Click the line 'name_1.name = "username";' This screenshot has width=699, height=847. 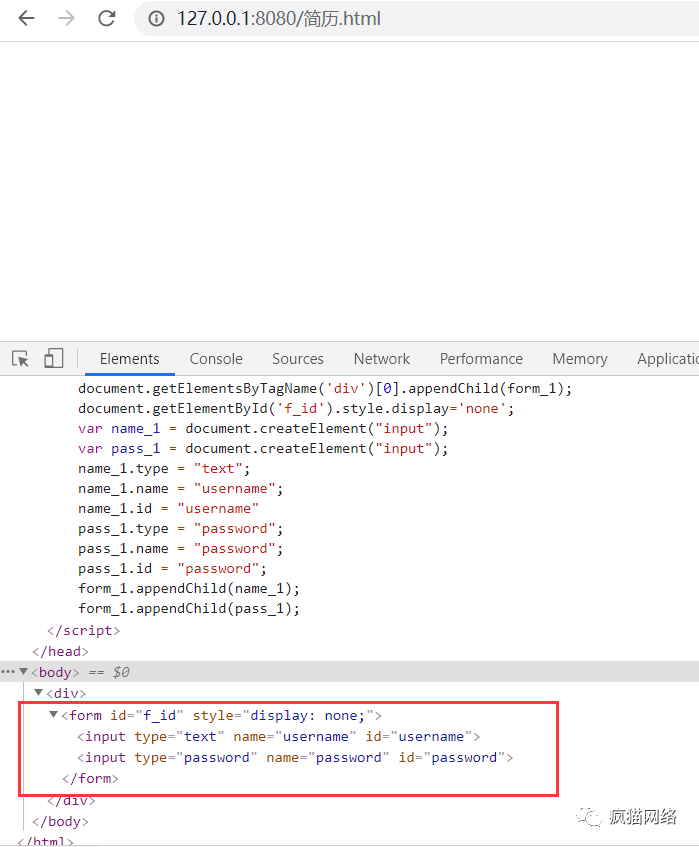180,488
